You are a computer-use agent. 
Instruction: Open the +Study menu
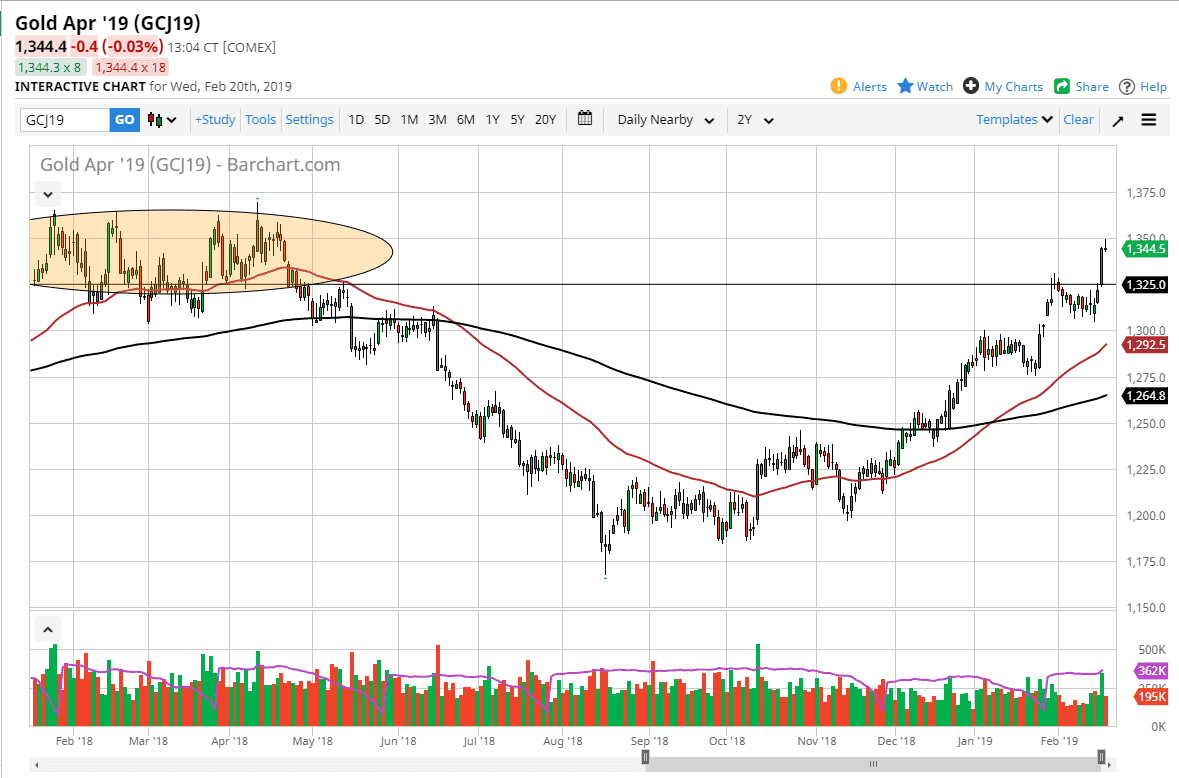(215, 120)
